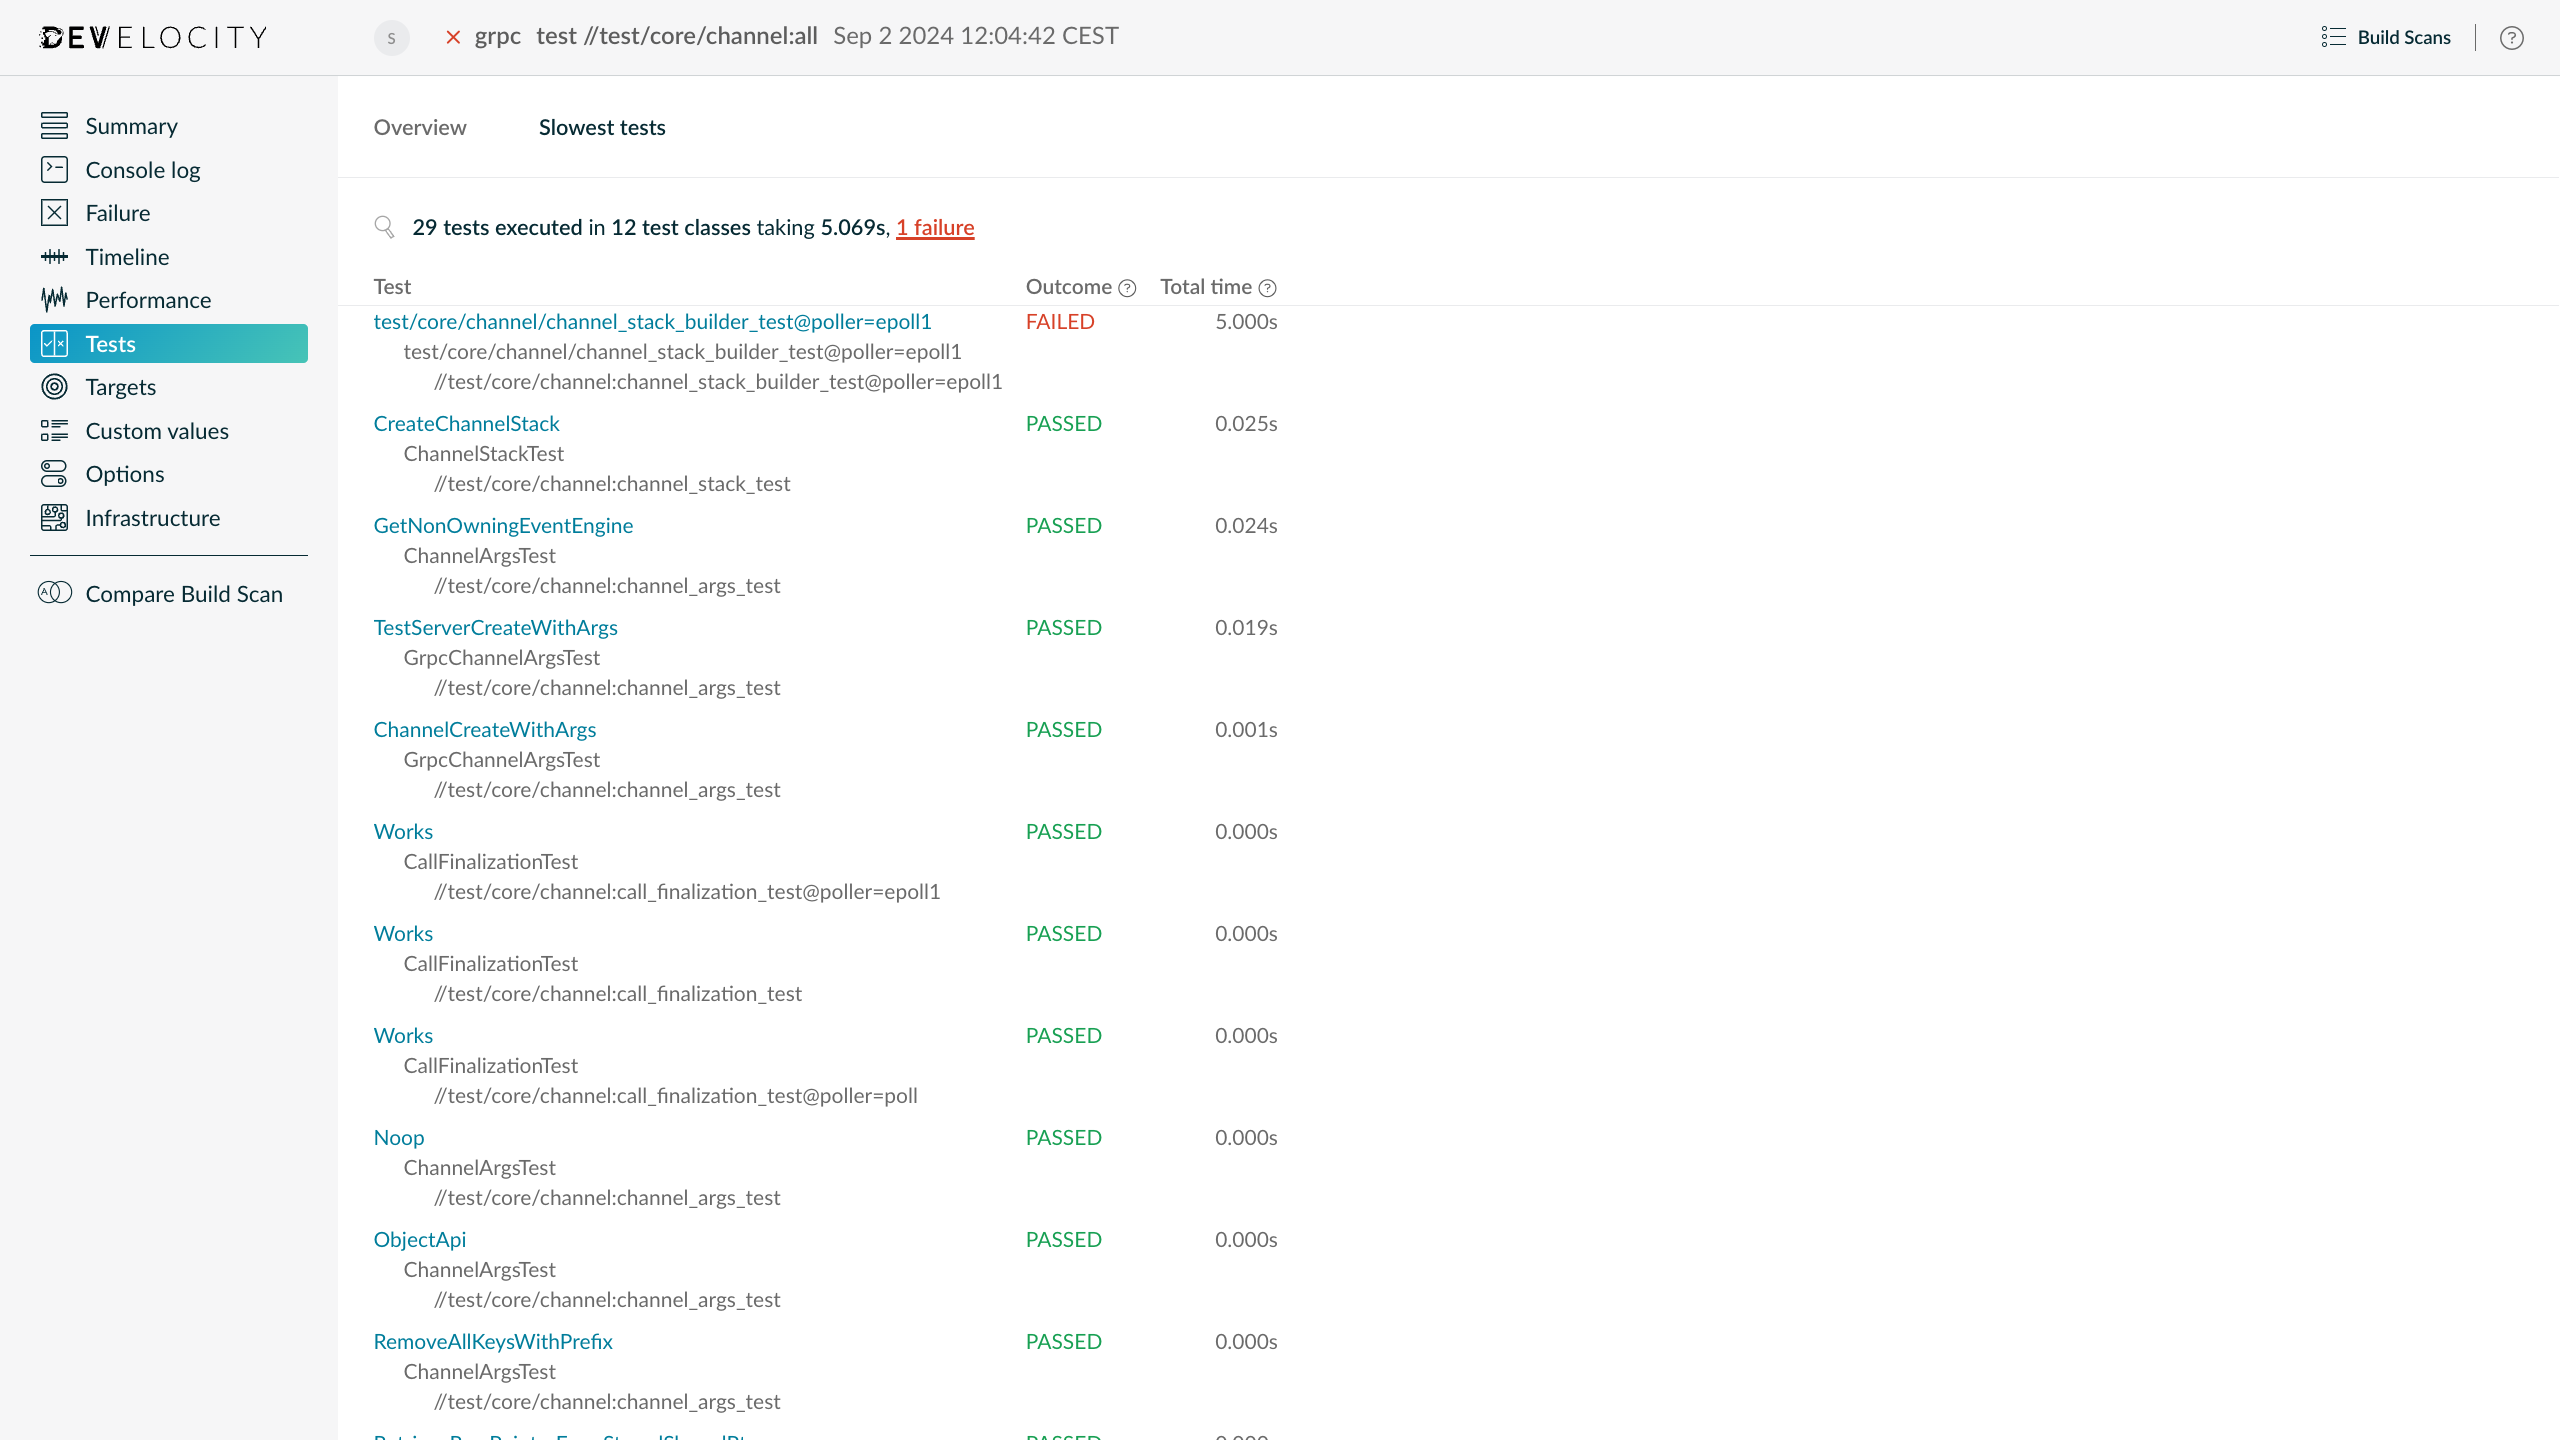Dismiss the grpc scan with the X
2560x1440 pixels.
(x=453, y=37)
